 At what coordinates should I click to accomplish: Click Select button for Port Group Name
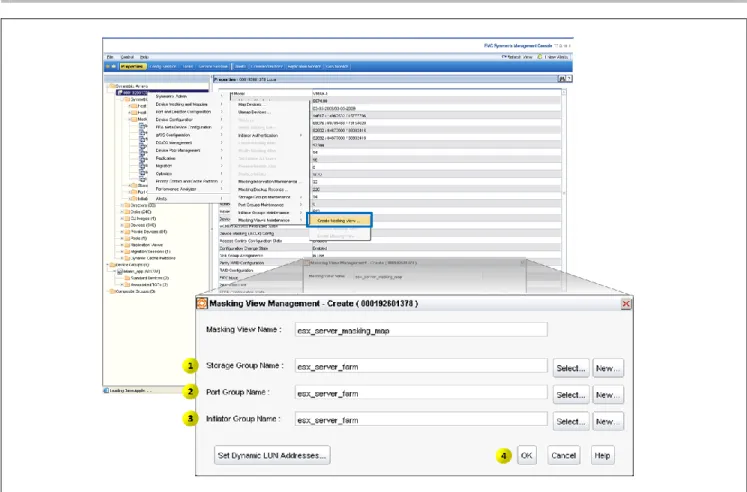(571, 395)
